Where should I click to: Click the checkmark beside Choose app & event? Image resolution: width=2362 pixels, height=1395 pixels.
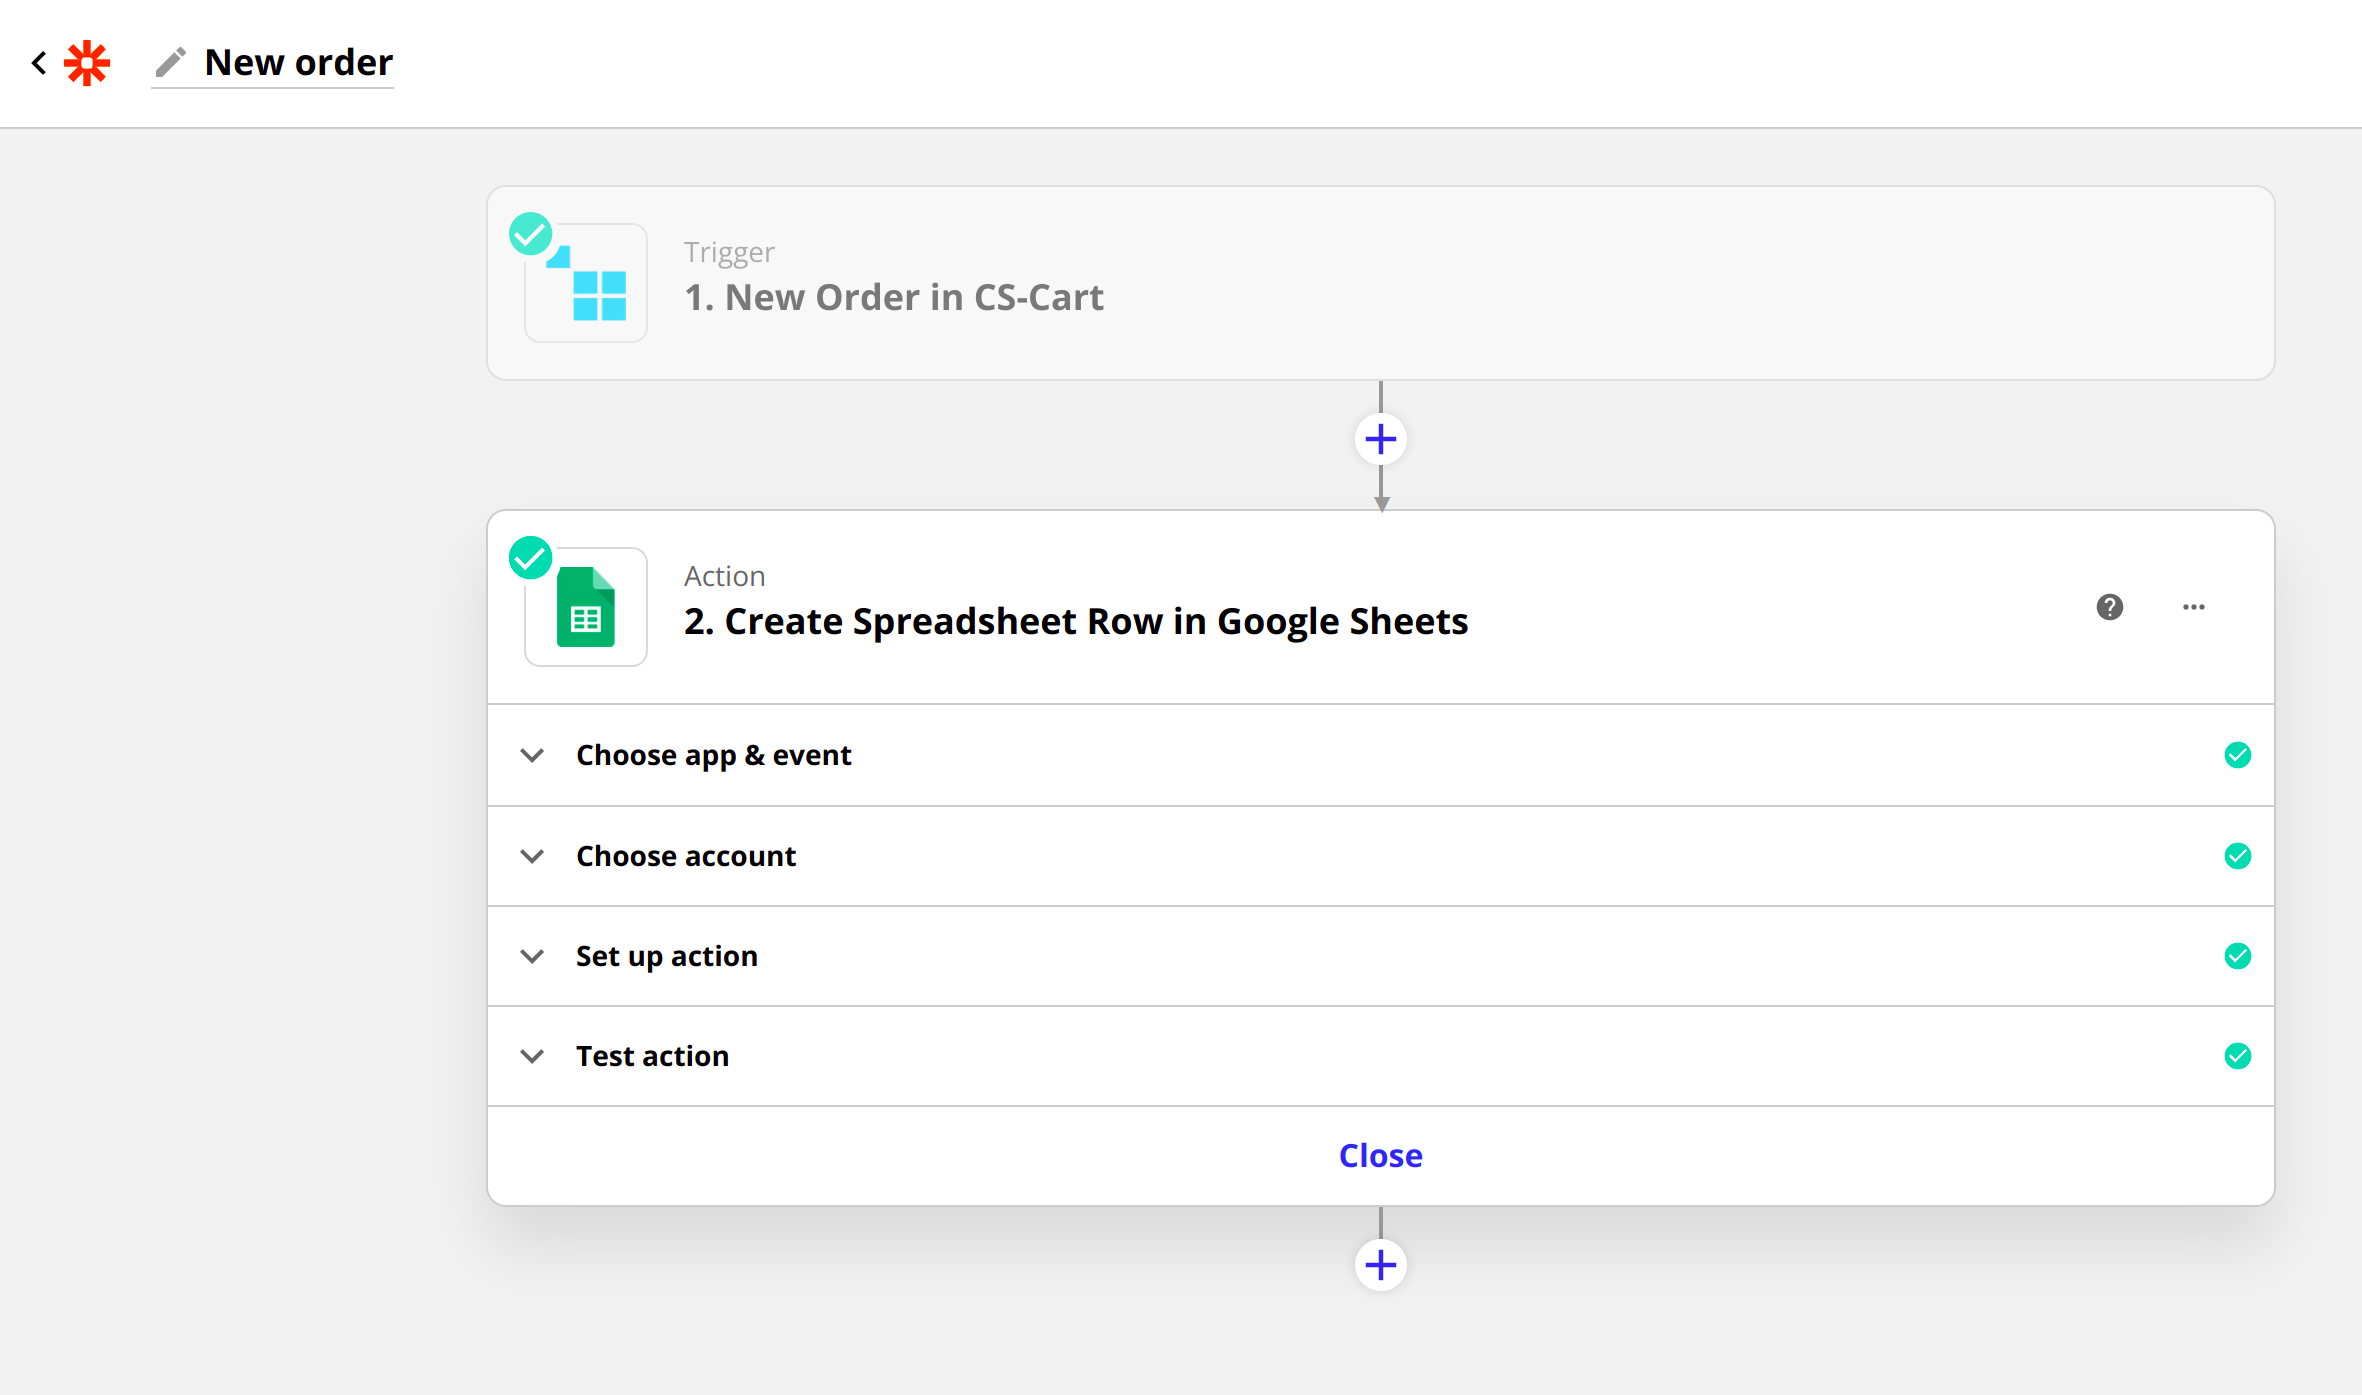[2237, 755]
